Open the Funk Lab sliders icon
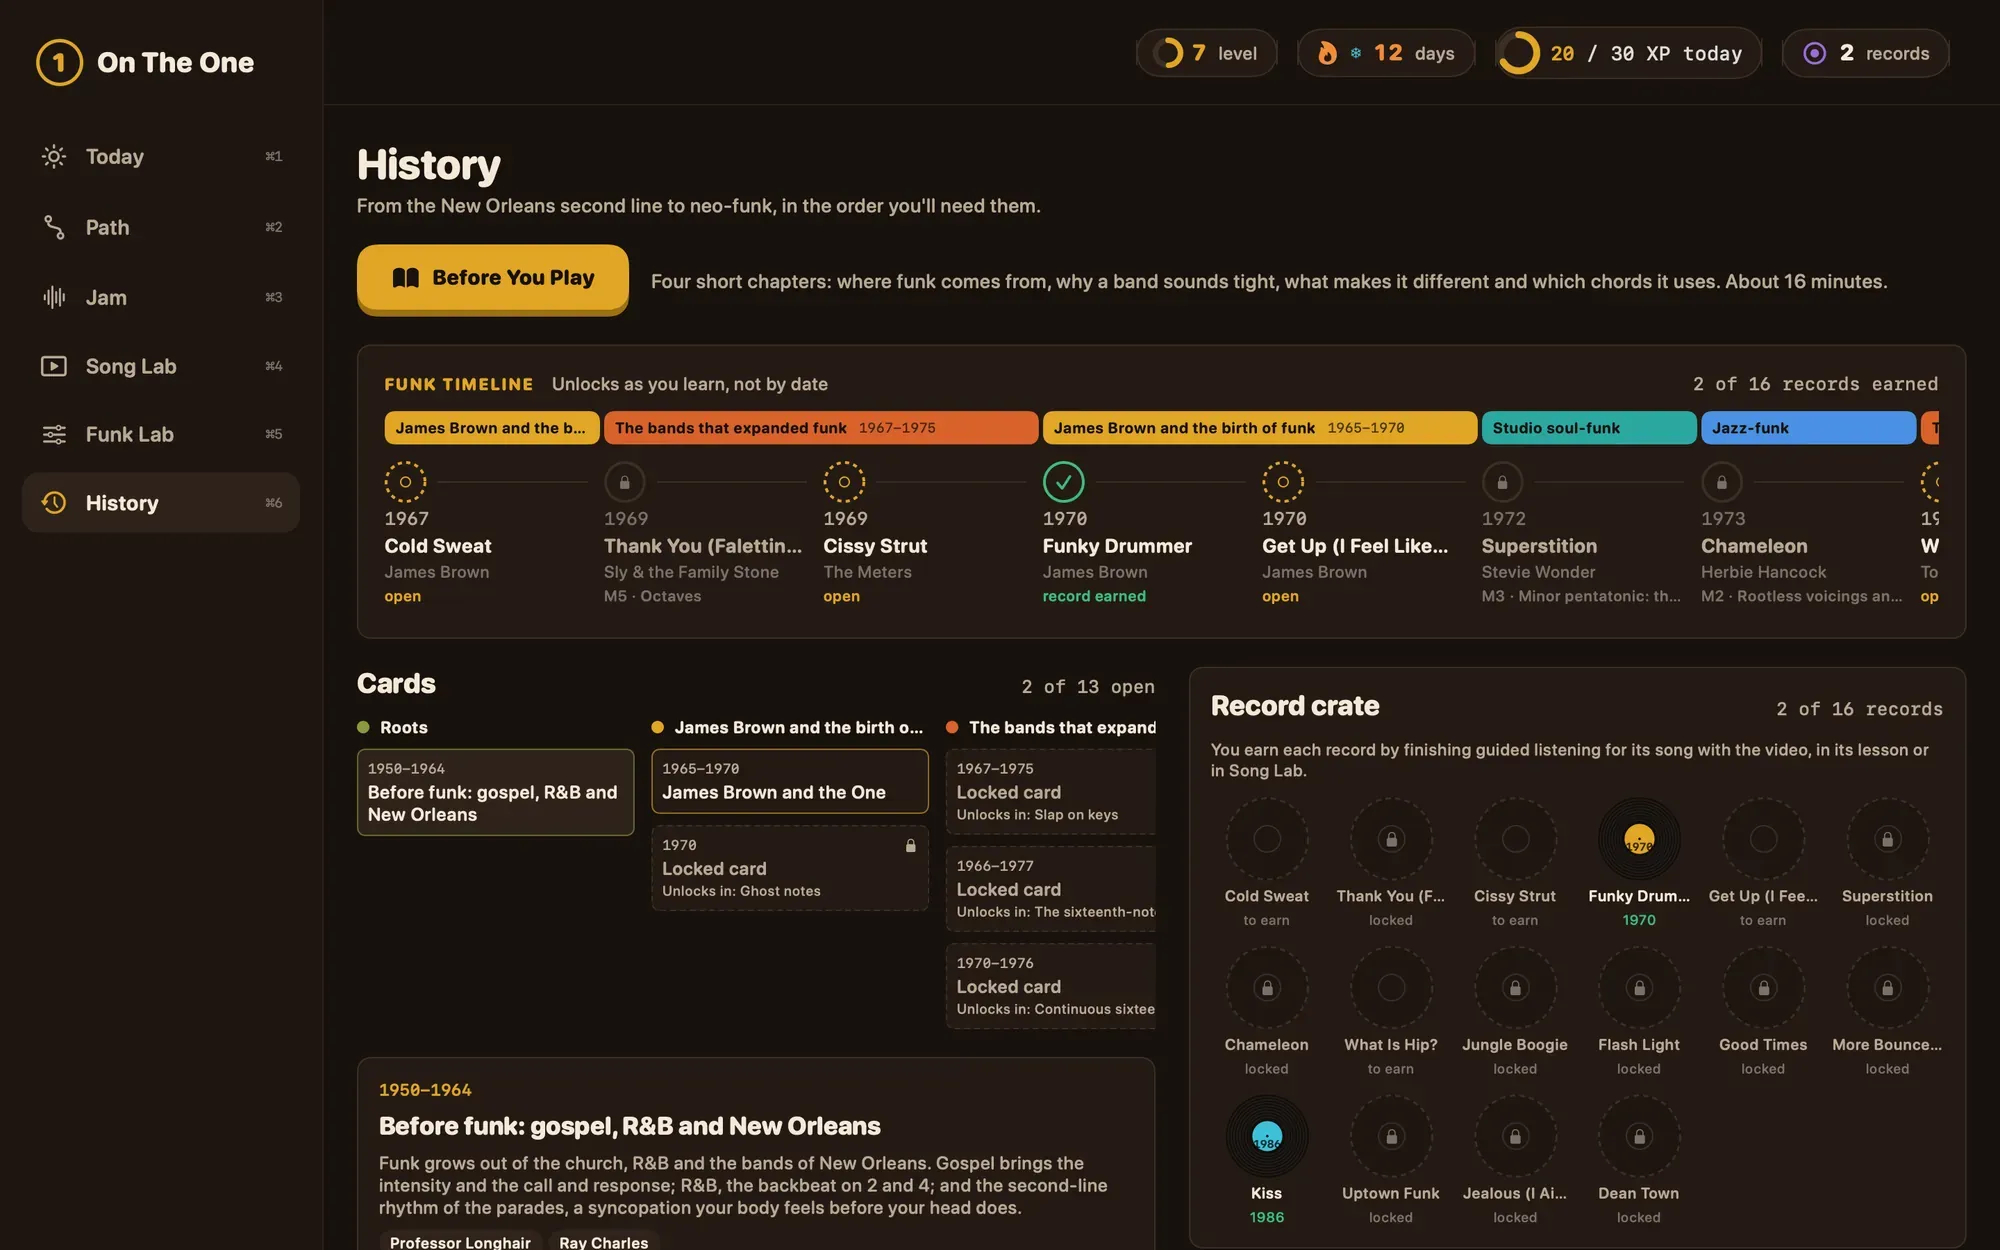 (54, 434)
